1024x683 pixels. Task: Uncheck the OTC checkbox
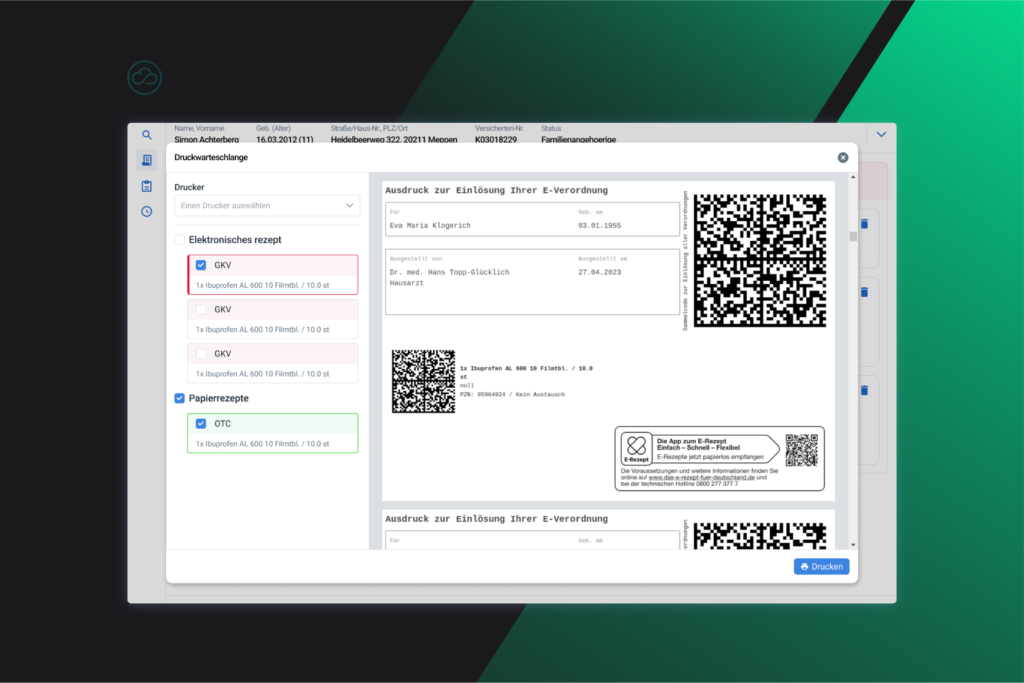click(x=201, y=424)
